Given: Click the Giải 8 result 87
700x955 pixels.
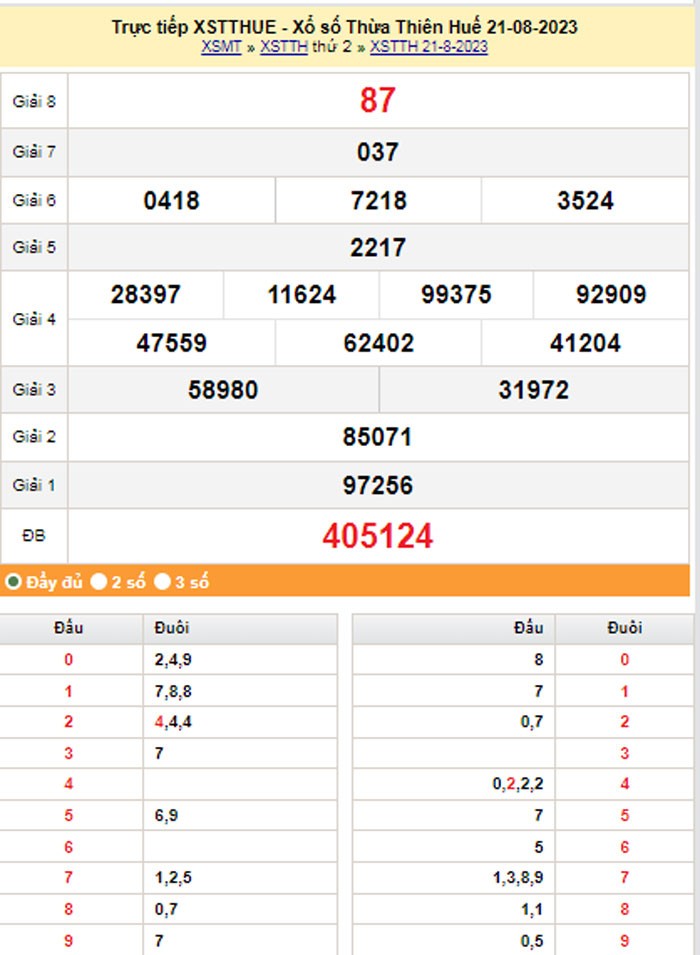Looking at the screenshot, I should pyautogui.click(x=377, y=100).
